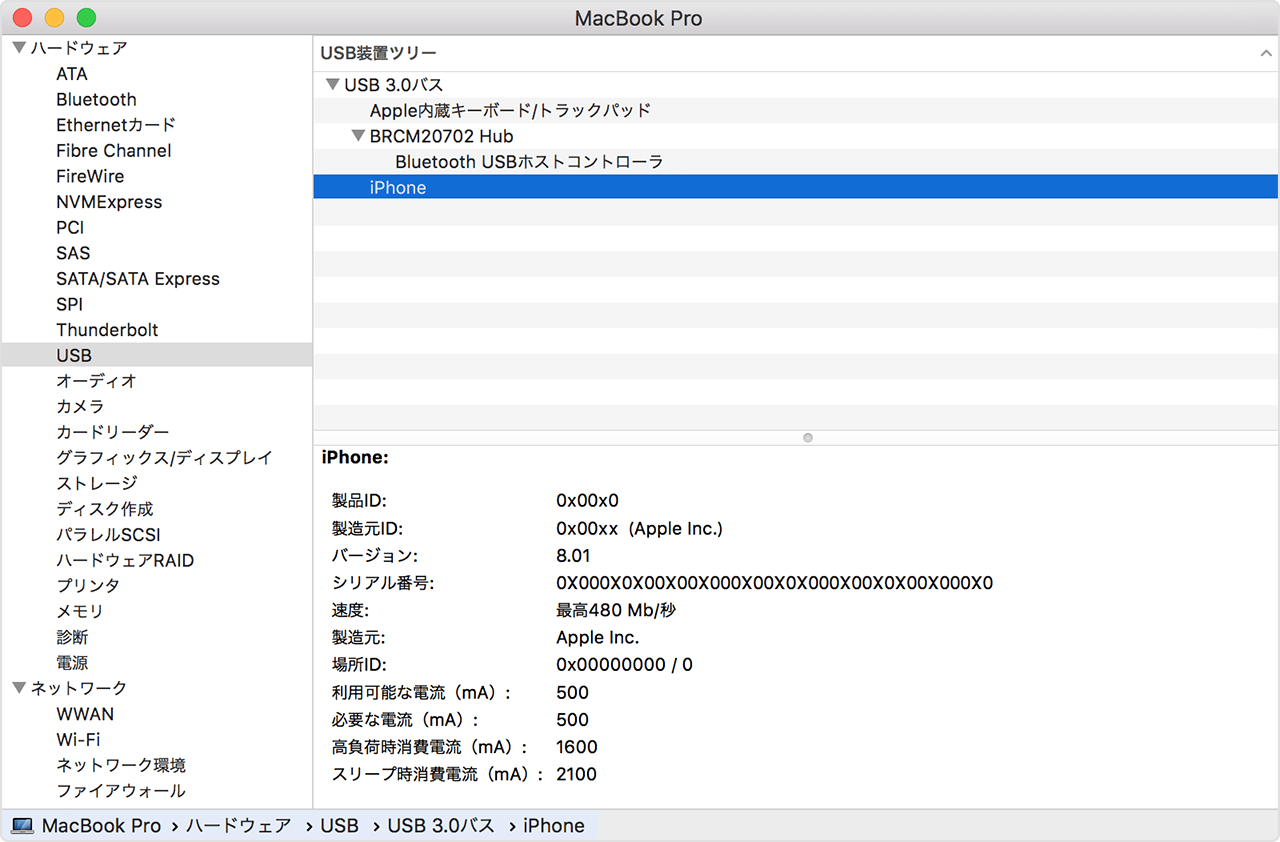Image resolution: width=1280 pixels, height=842 pixels.
Task: Select WWAN under ネットワーク
Action: [85, 714]
